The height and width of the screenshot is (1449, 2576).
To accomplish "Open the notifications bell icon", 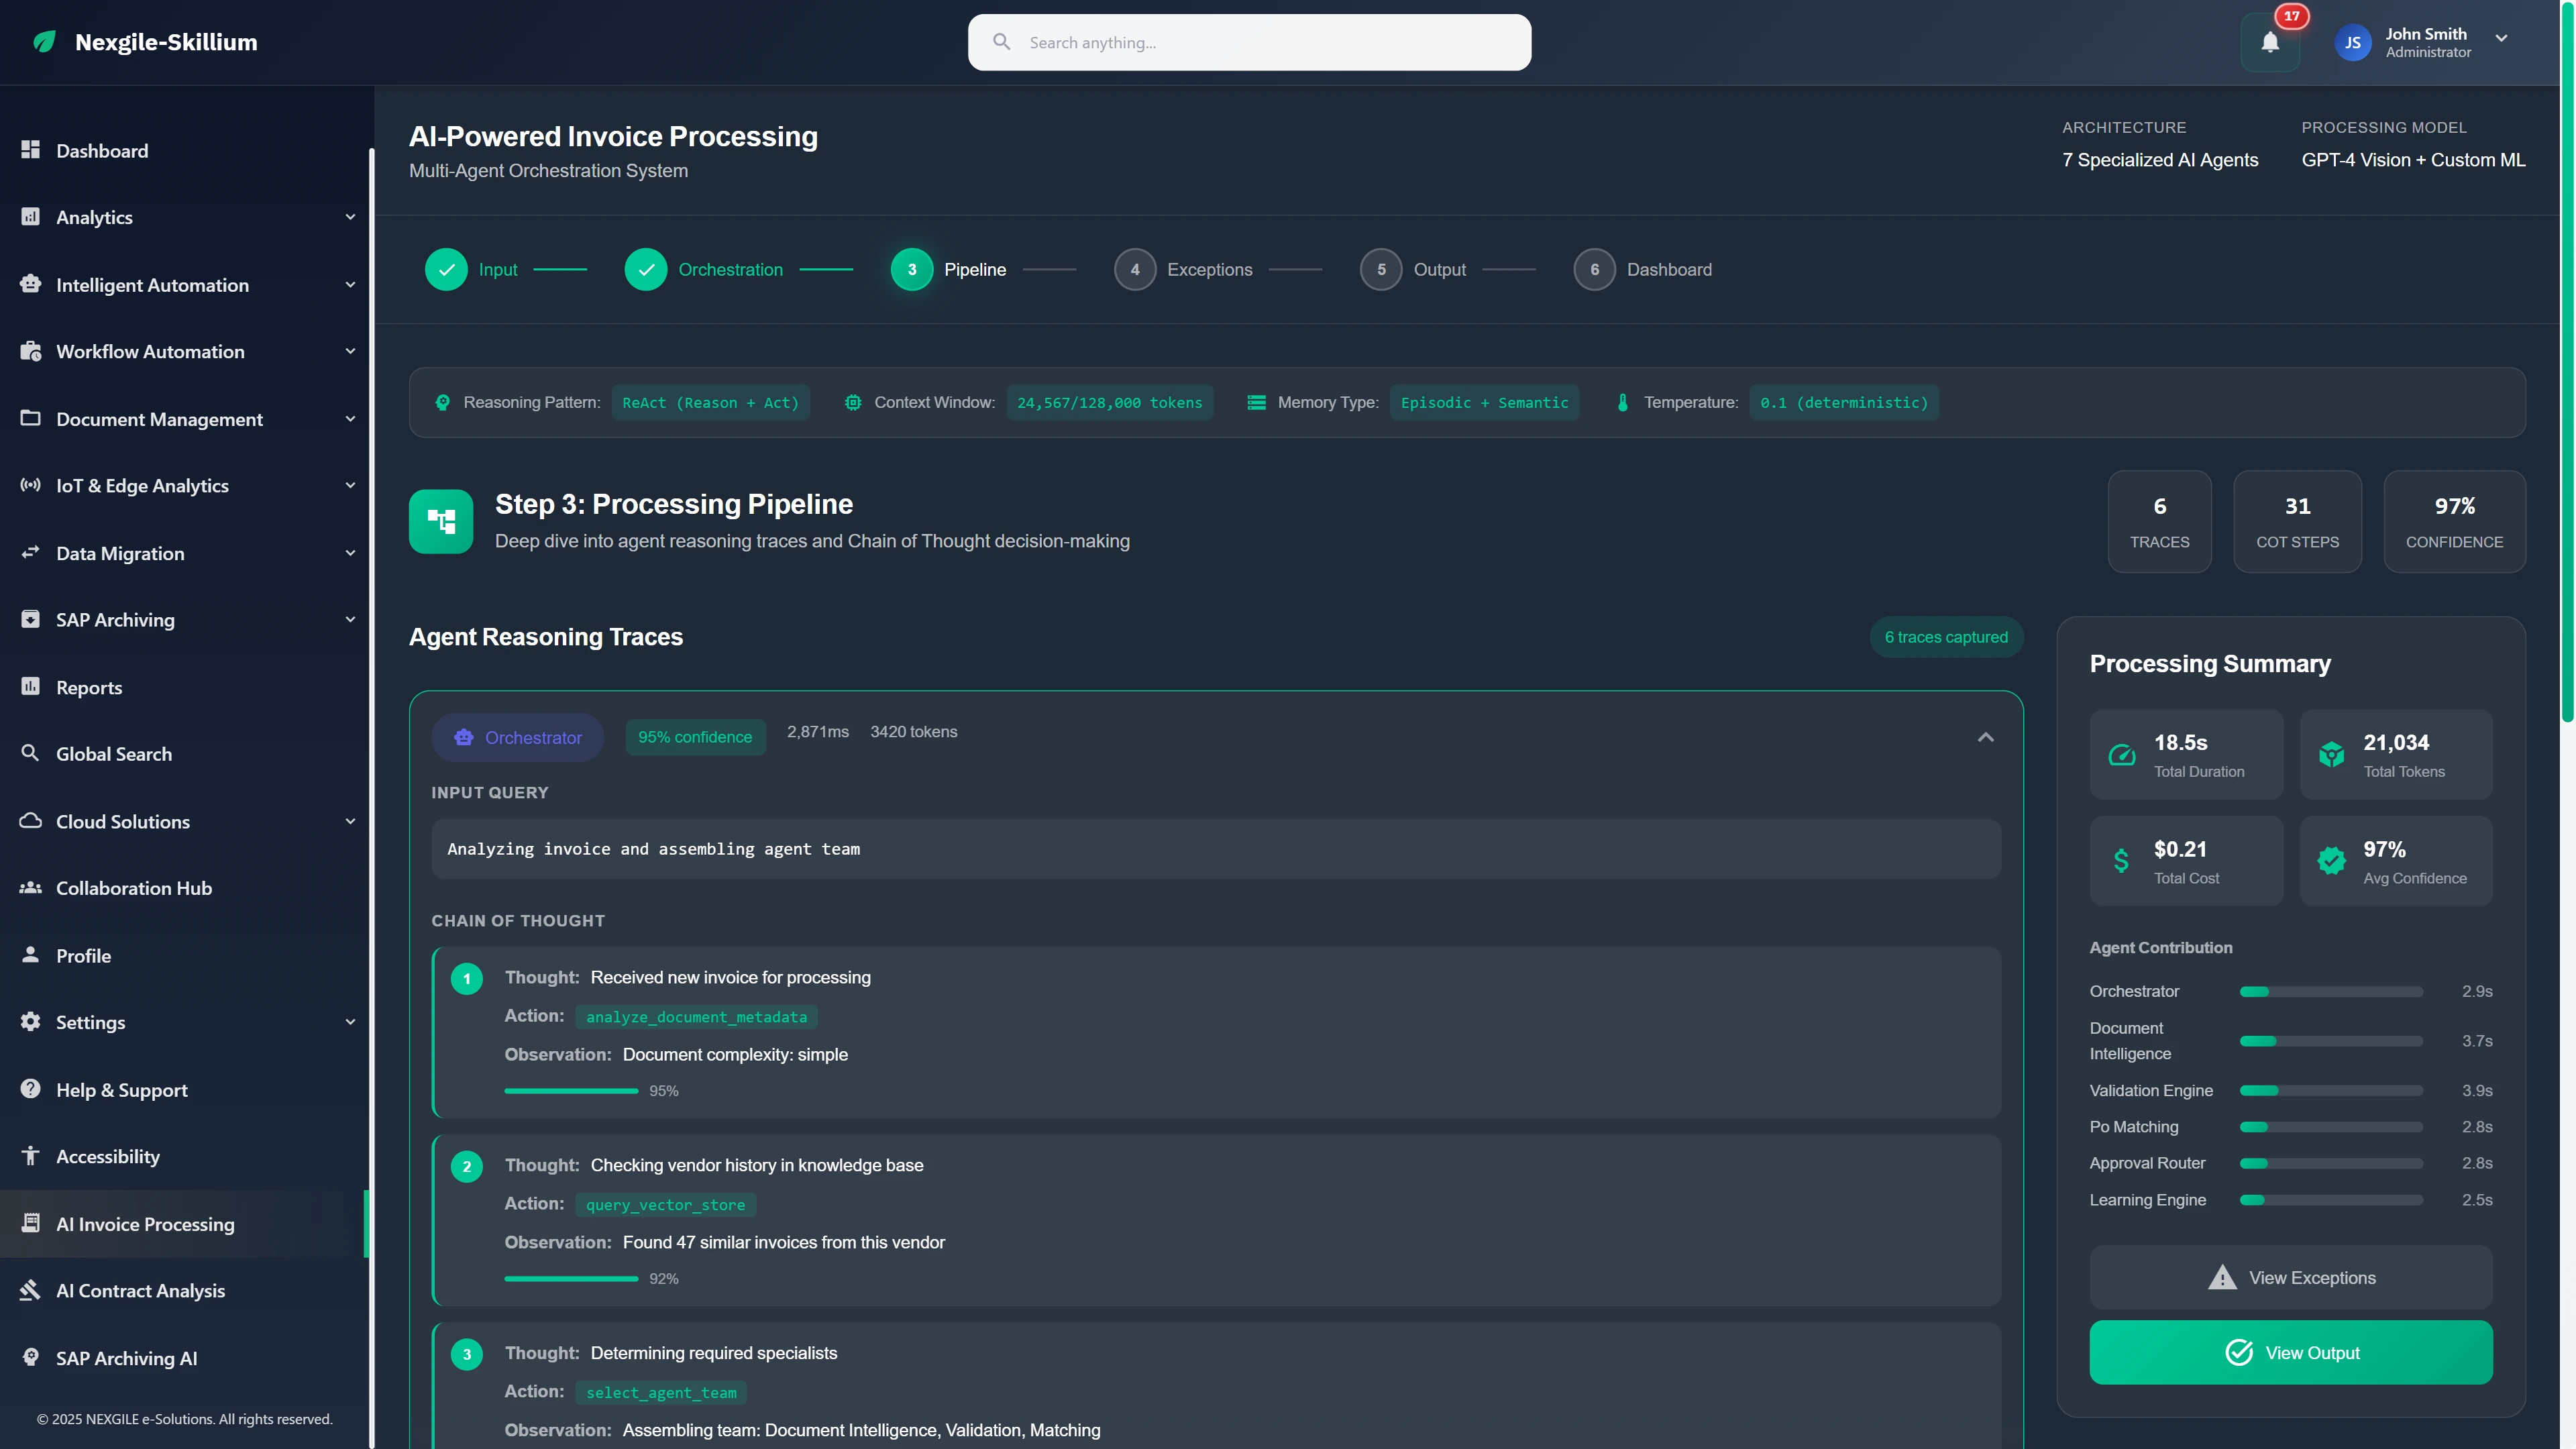I will [x=2270, y=42].
